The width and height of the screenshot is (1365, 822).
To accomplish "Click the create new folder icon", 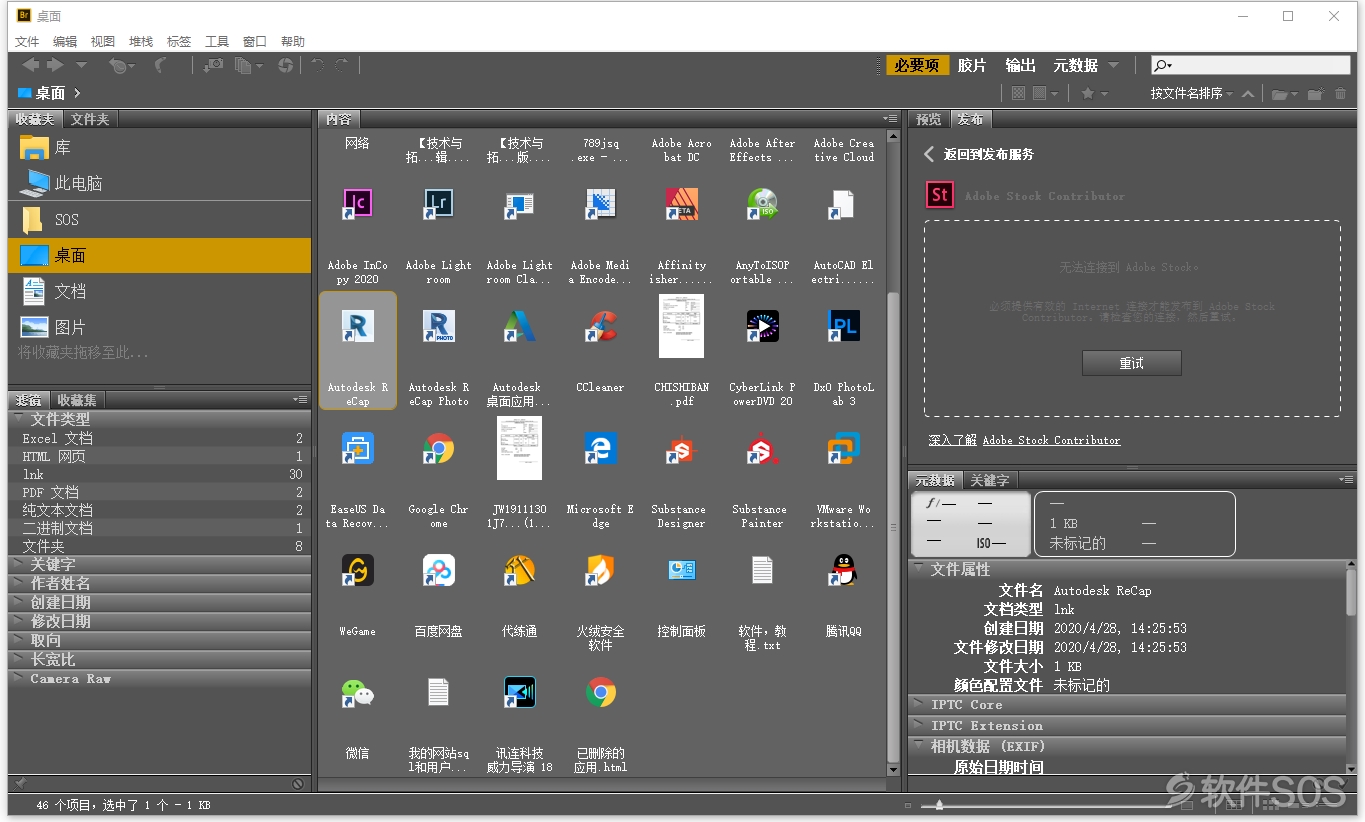I will pyautogui.click(x=1316, y=93).
